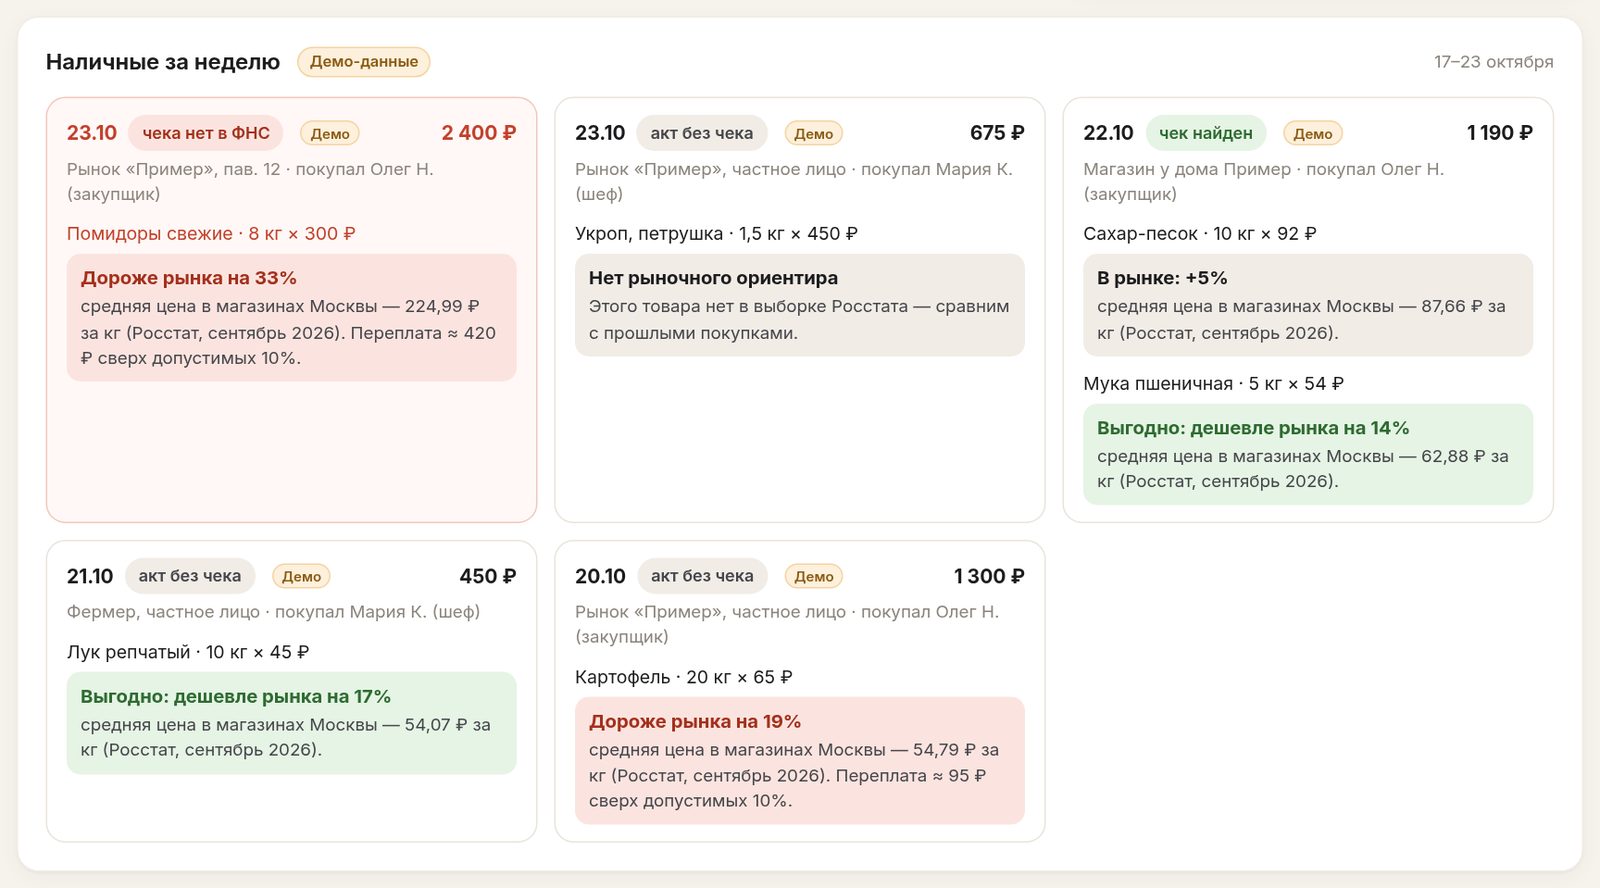Open the "Нет рыночного ориентира" info box

(800, 305)
